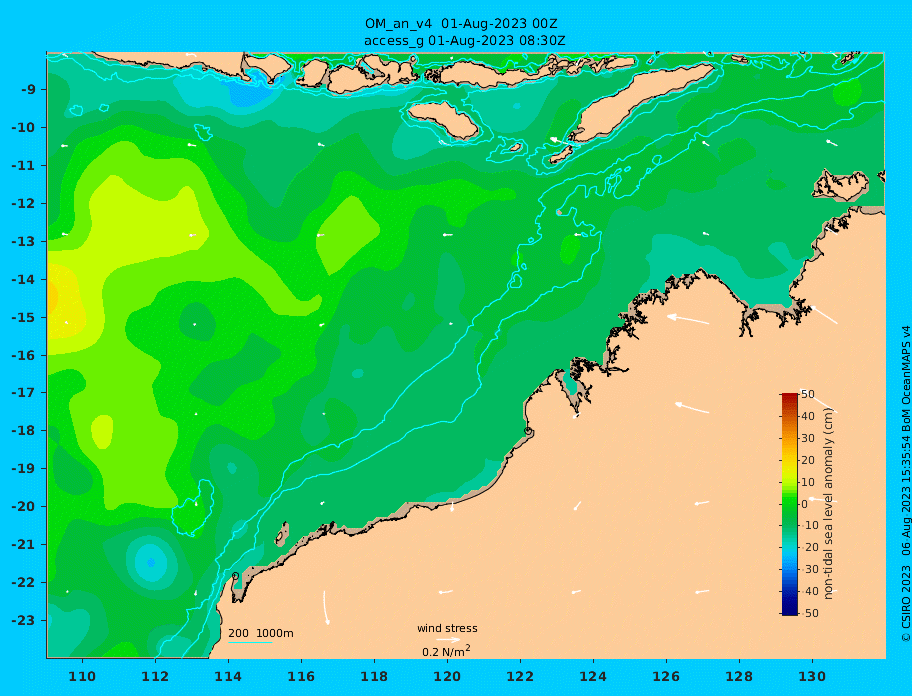
Task: Click the '0.2 N/m2' wind scale value
Action: 446,651
